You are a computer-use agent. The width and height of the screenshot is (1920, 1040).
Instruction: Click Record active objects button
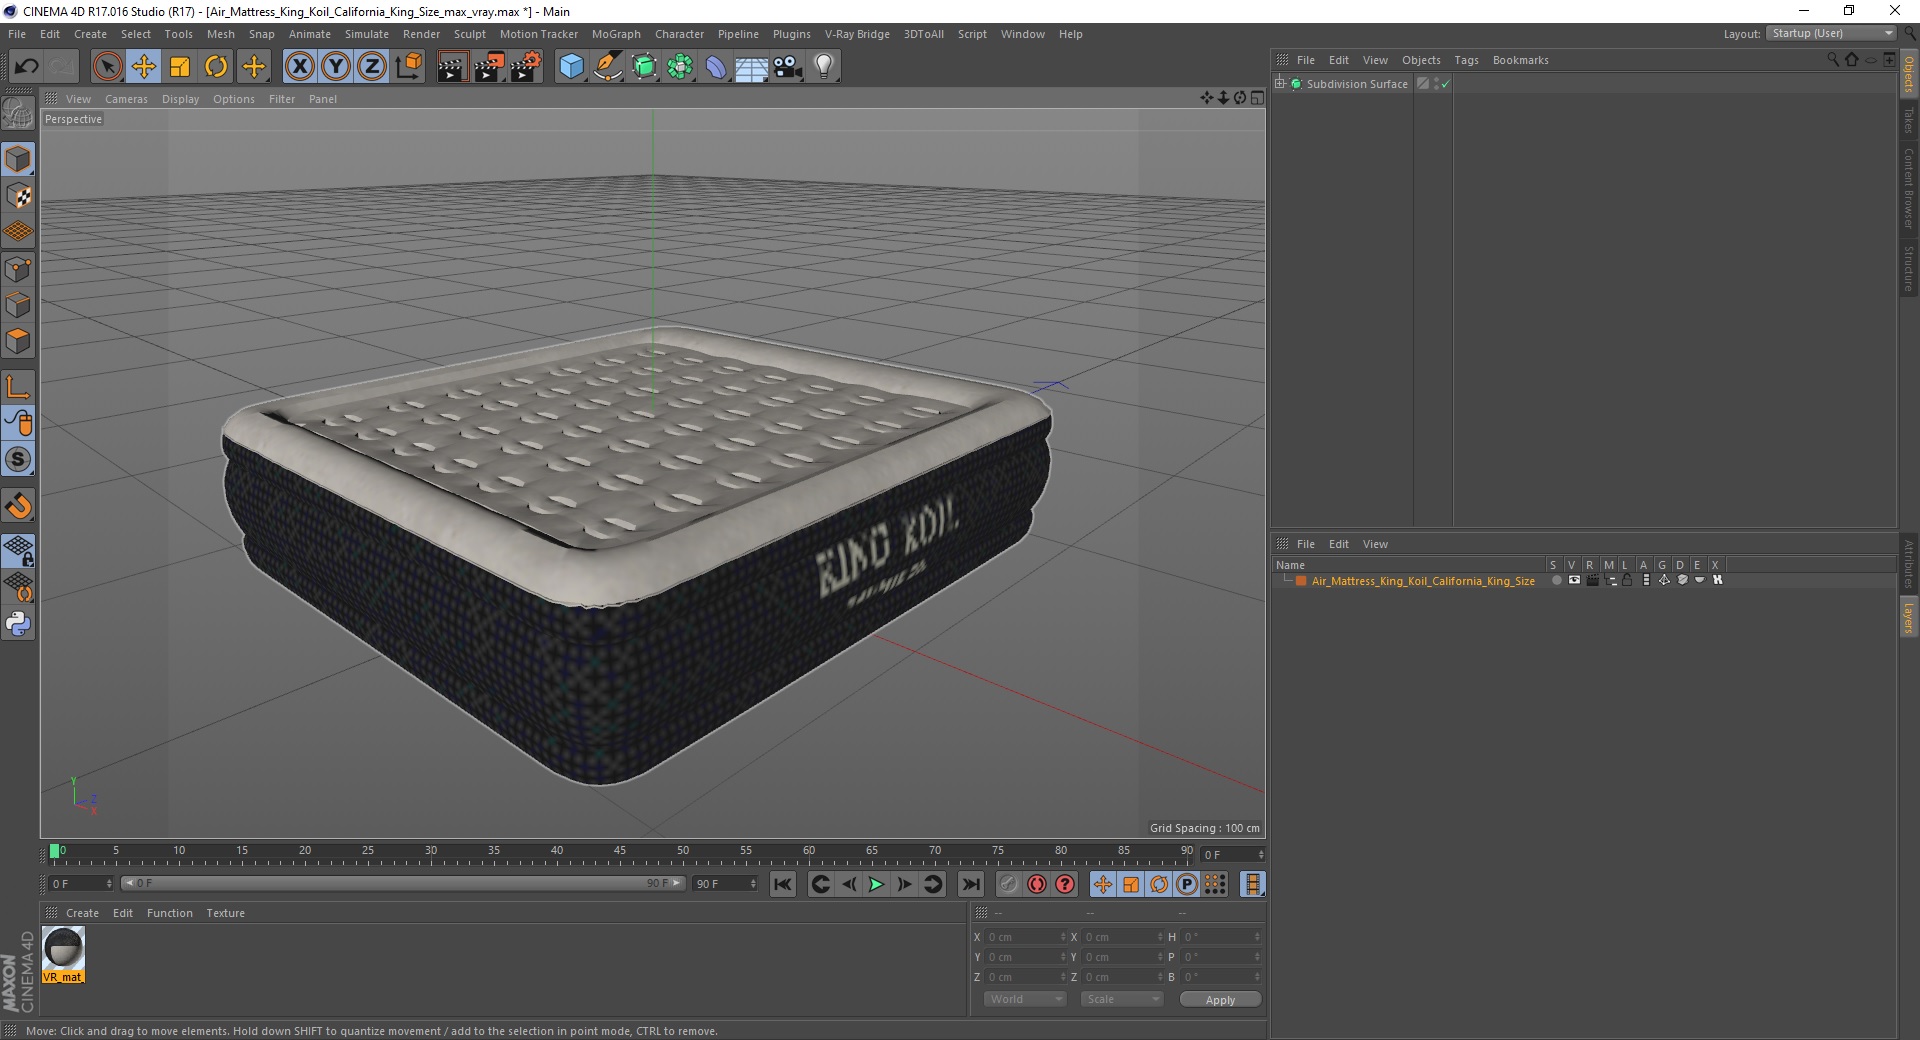[x=1009, y=884]
